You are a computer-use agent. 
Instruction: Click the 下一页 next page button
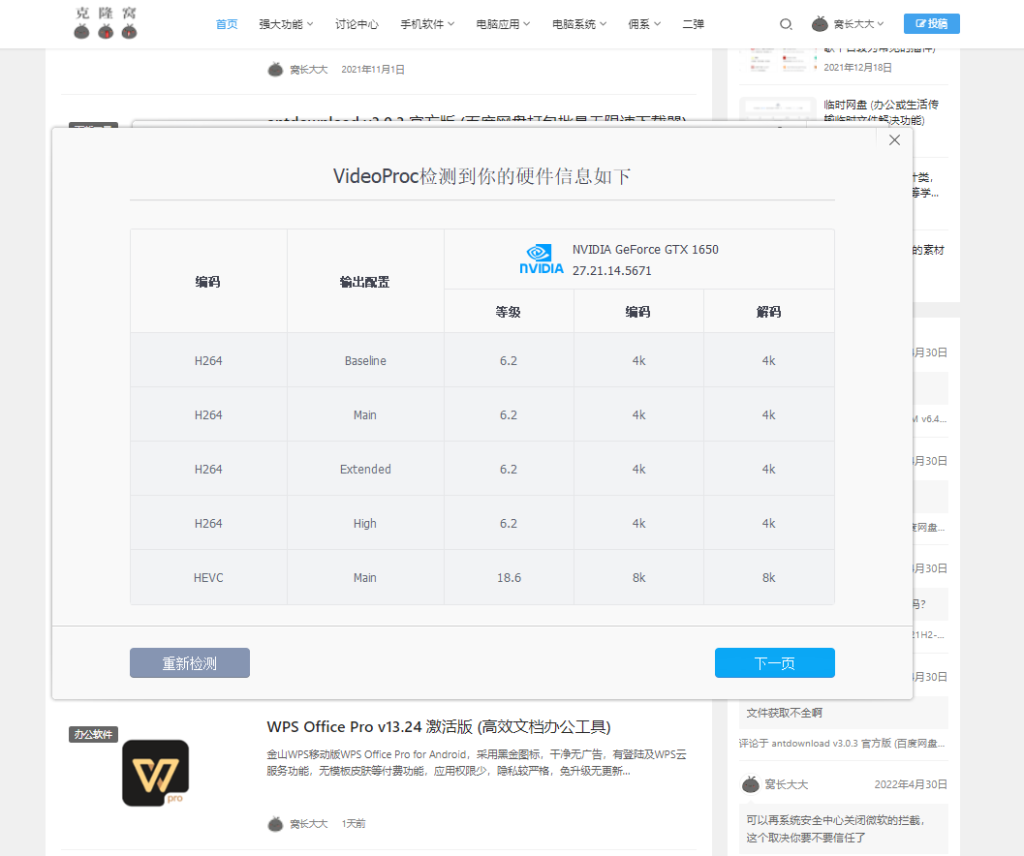pos(775,663)
